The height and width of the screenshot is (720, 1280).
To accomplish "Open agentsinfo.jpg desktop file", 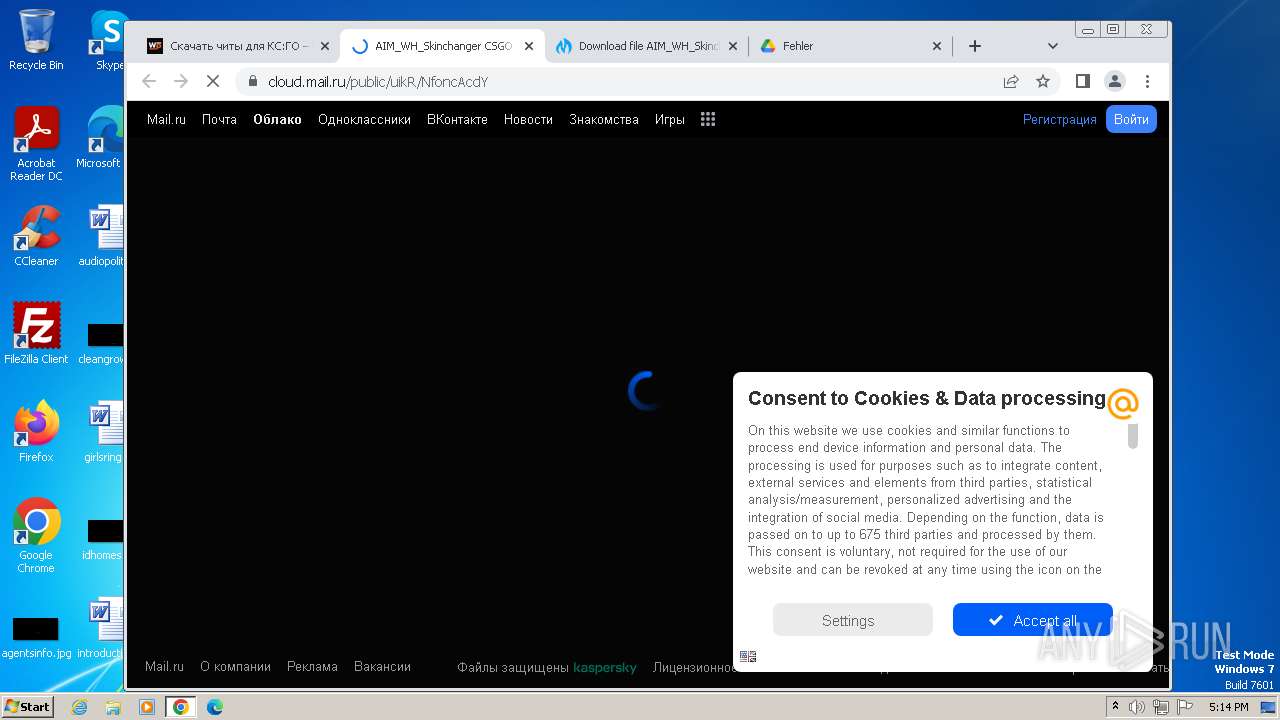I will (36, 636).
